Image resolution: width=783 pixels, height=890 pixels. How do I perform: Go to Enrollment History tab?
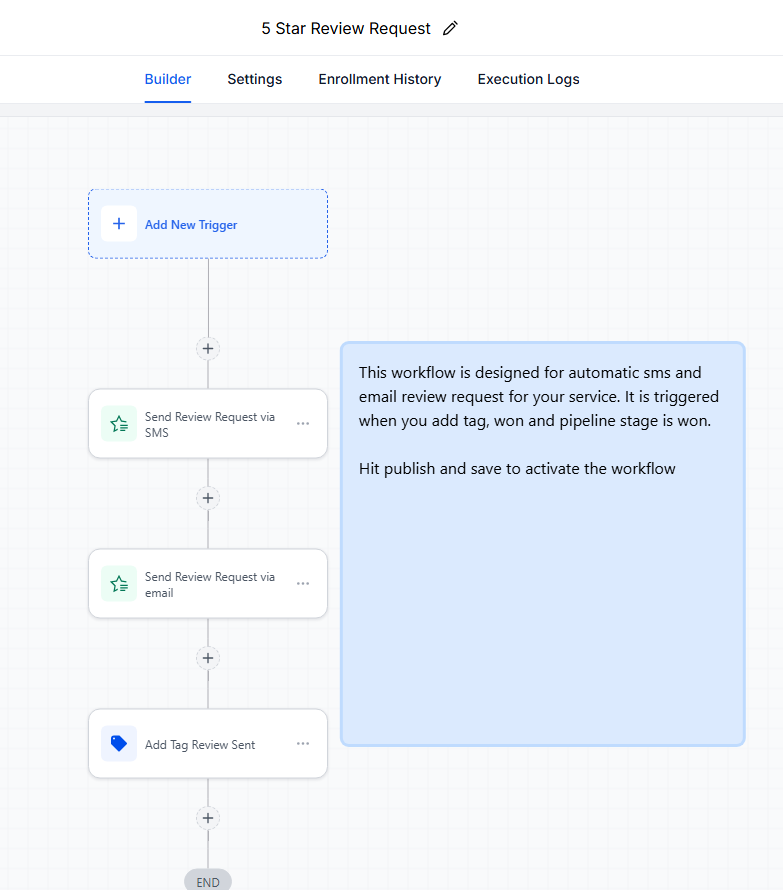point(379,79)
